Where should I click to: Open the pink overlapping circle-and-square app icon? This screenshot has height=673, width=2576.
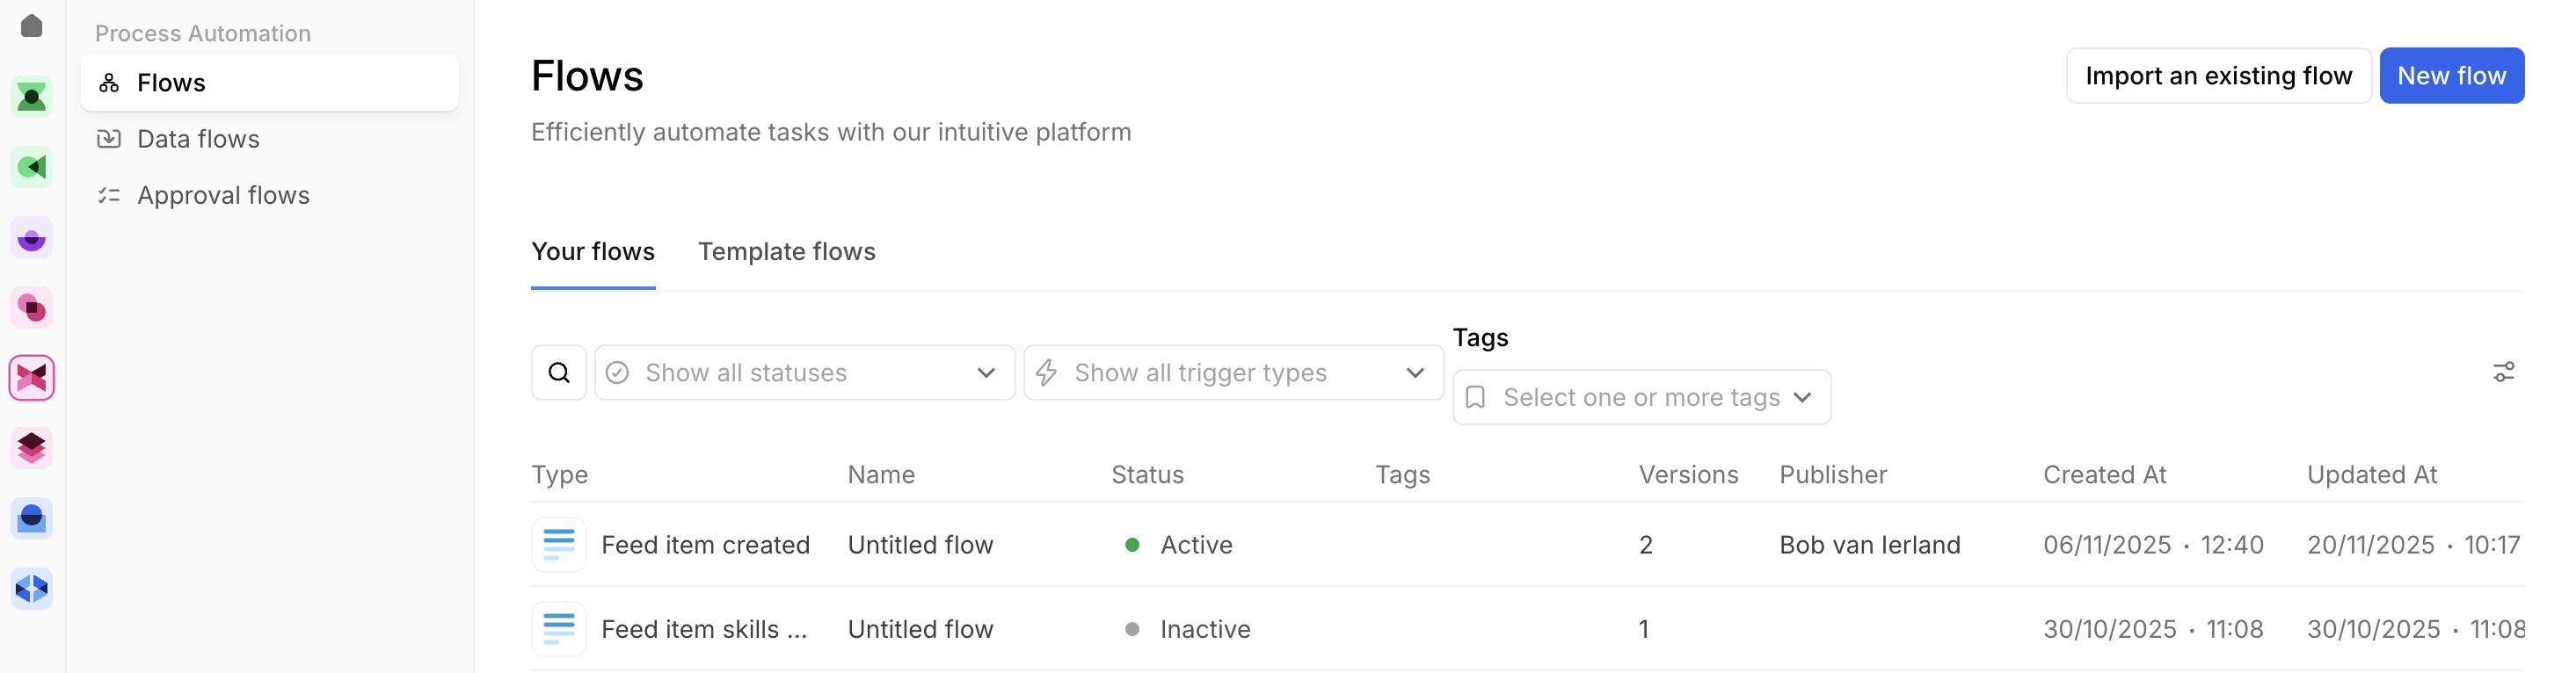coord(32,308)
